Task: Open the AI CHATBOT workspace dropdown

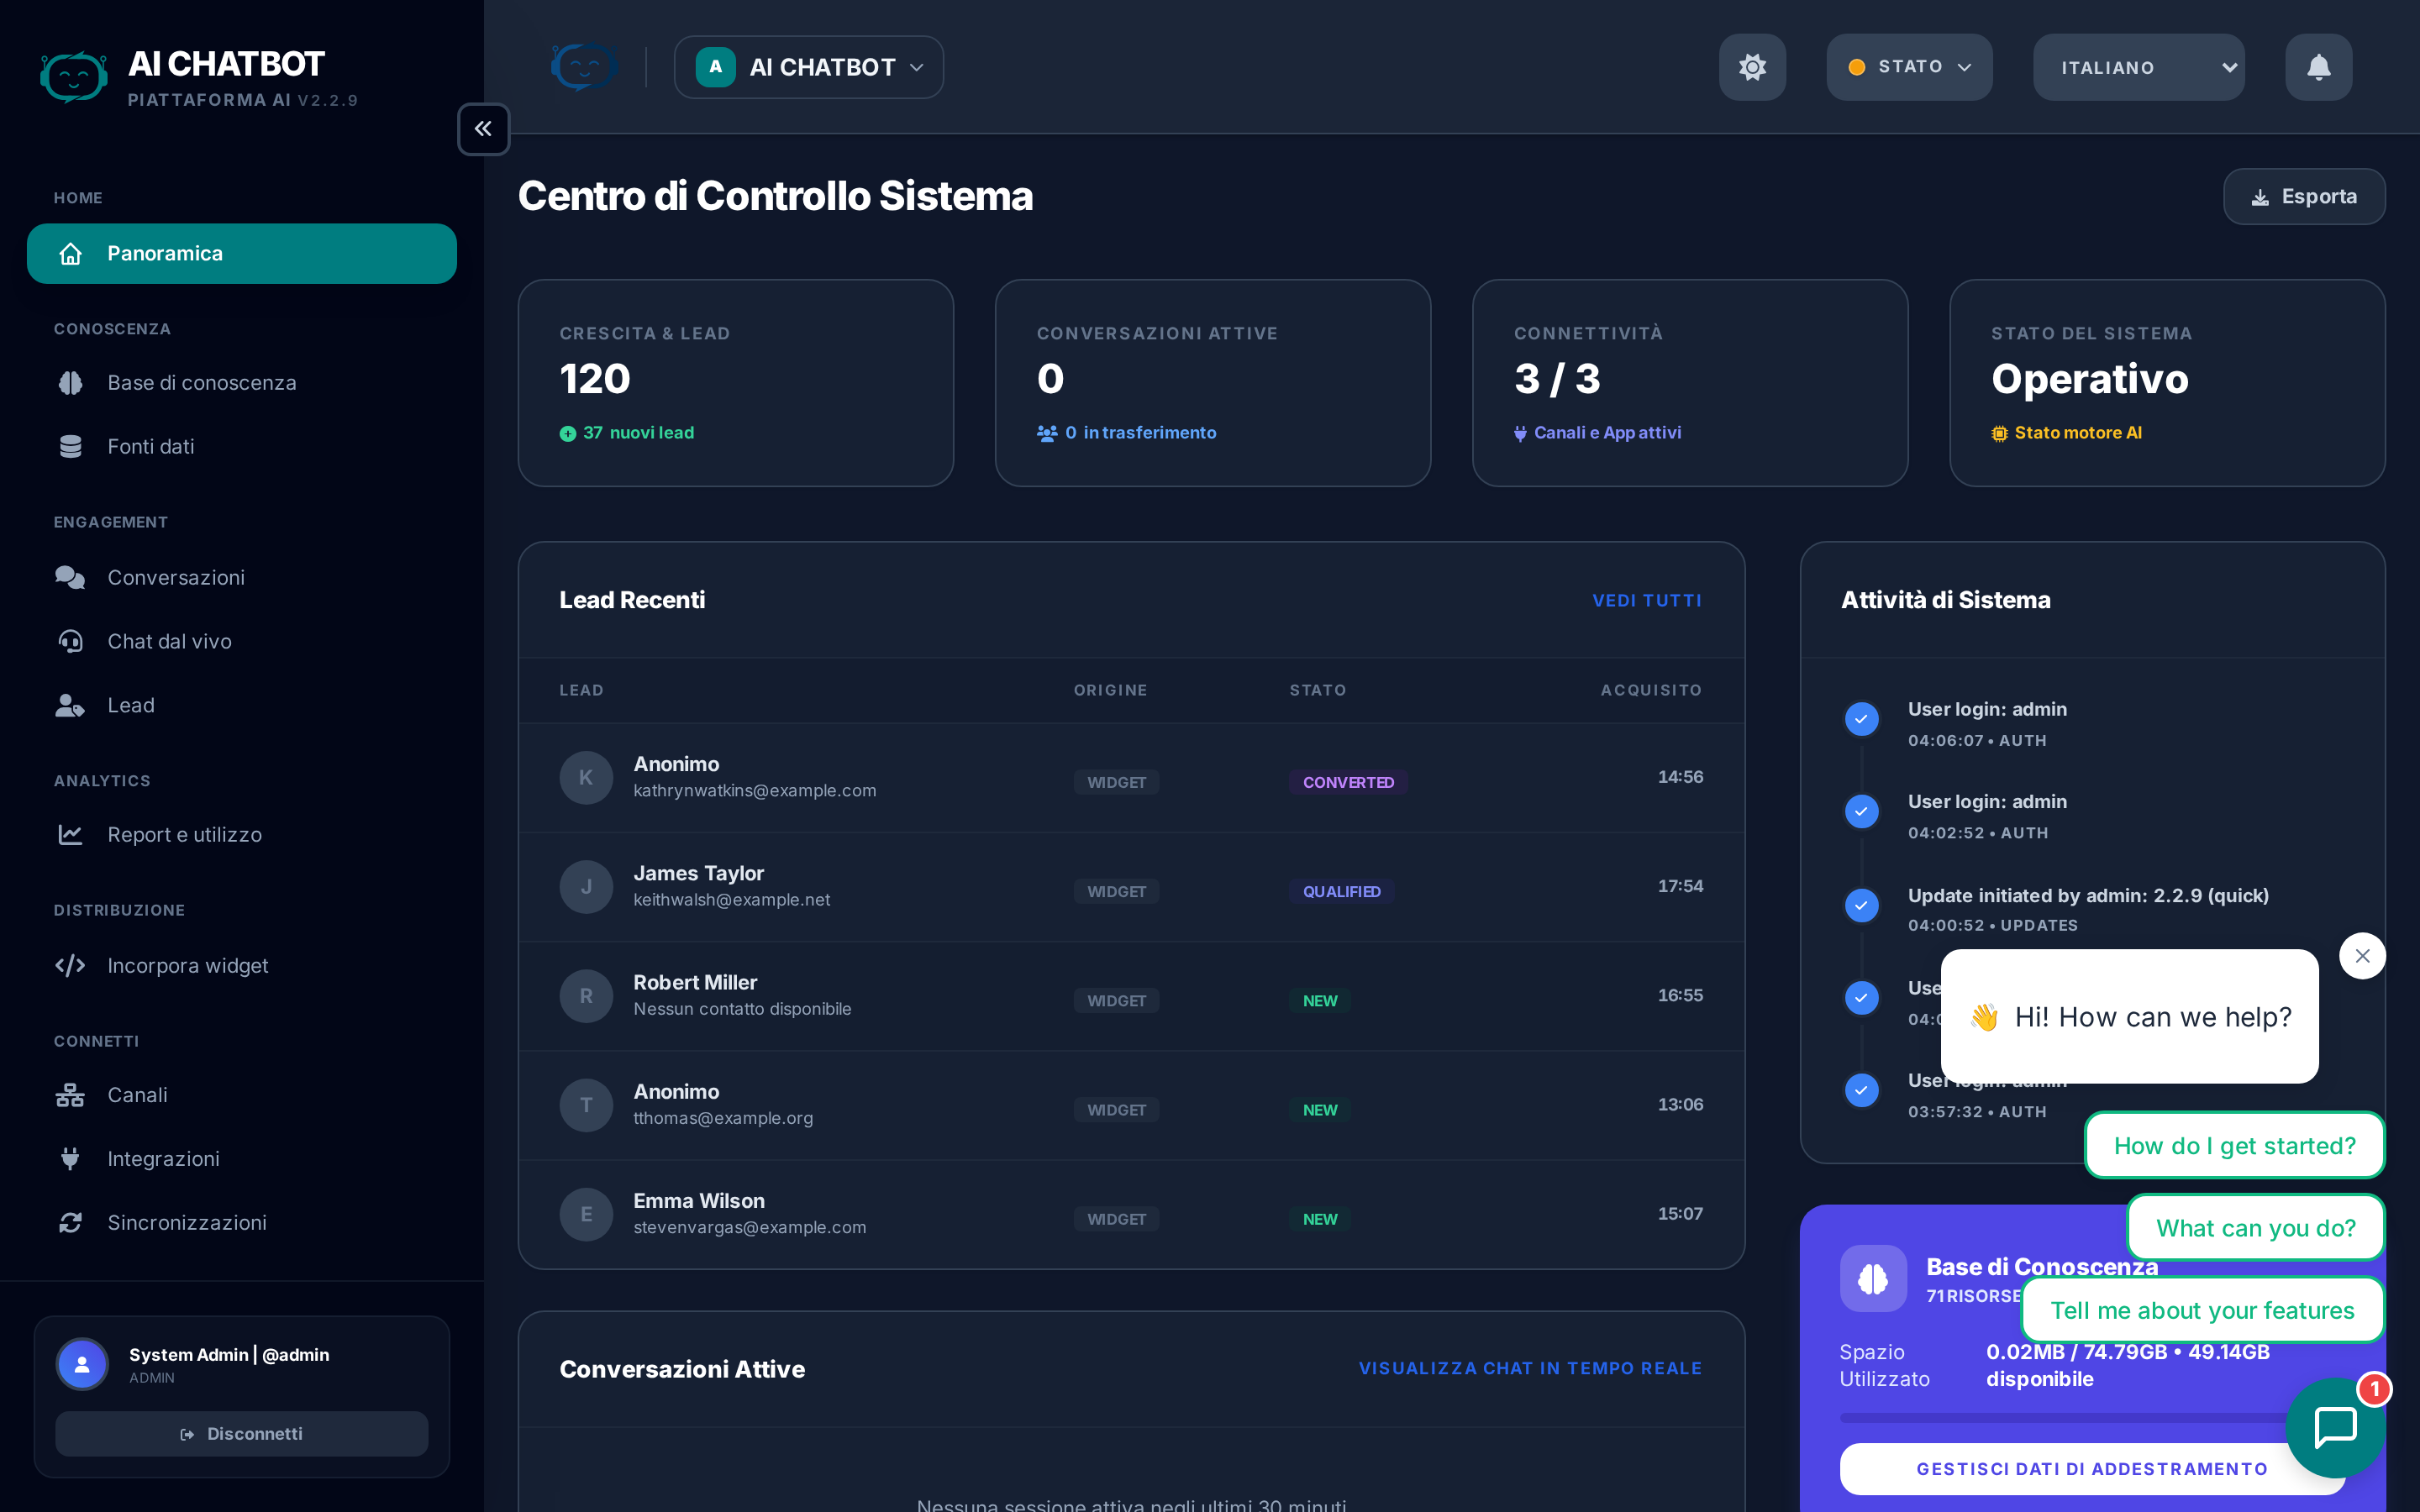Action: click(x=808, y=67)
